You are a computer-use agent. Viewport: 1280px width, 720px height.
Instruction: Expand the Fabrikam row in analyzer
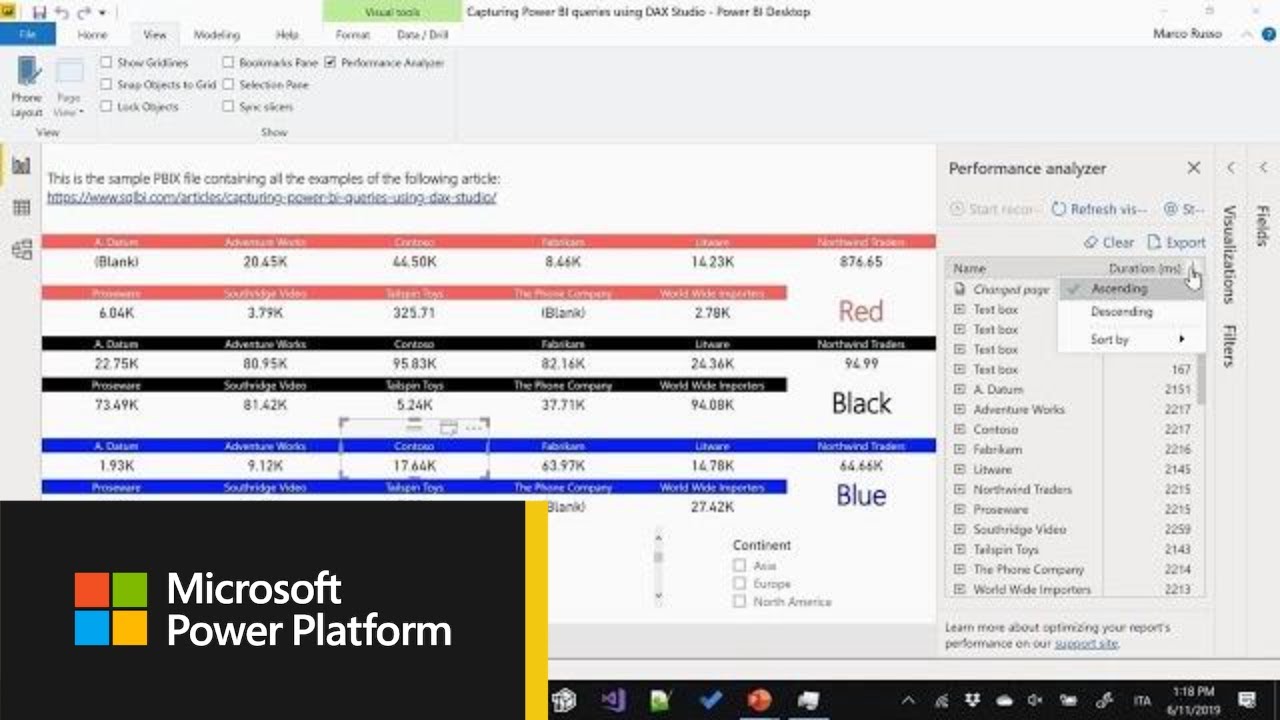tap(959, 449)
